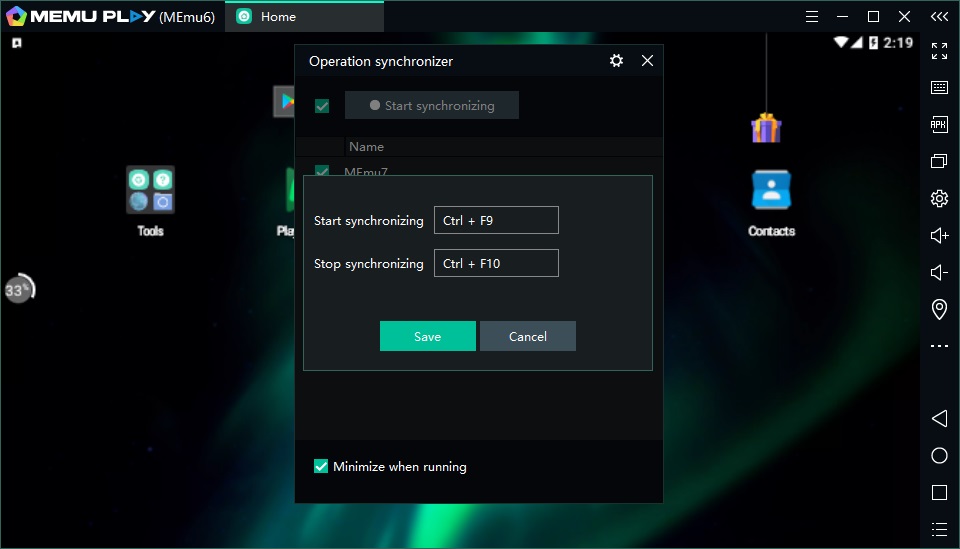The height and width of the screenshot is (549, 960).
Task: Tap the Android back triangle button
Action: coord(939,418)
